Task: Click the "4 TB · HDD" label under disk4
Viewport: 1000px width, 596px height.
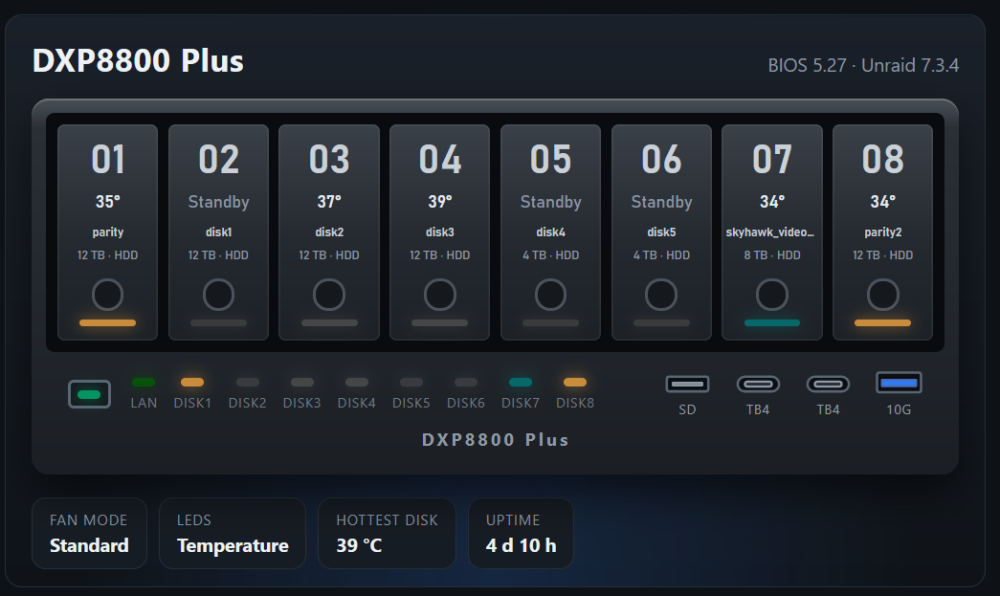Action: pos(550,255)
